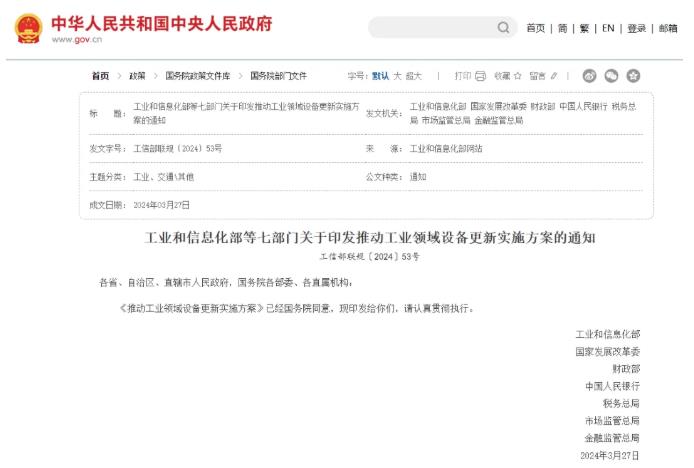Open the EN English version

[x=608, y=28]
